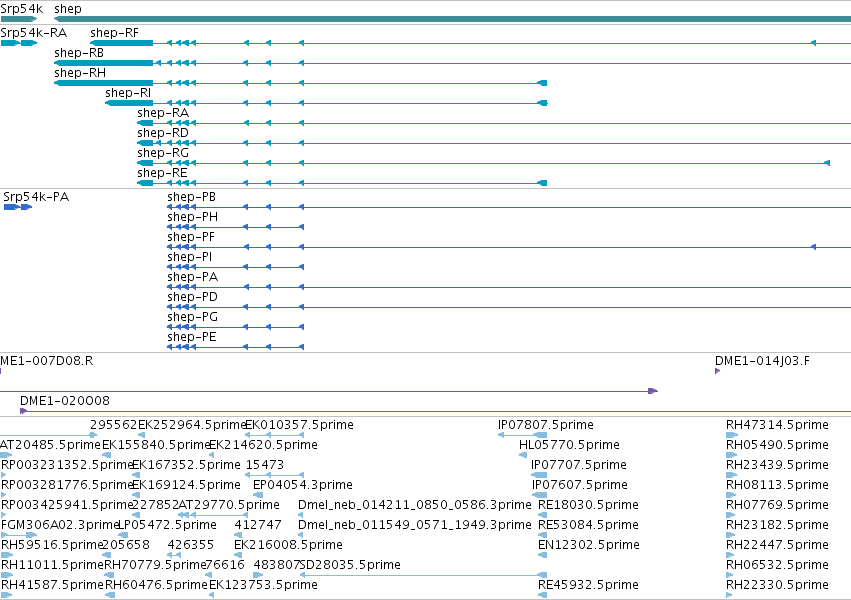Click the FGM306A02.3prime EST label
Screen dimensions: 851x600
pos(60,525)
